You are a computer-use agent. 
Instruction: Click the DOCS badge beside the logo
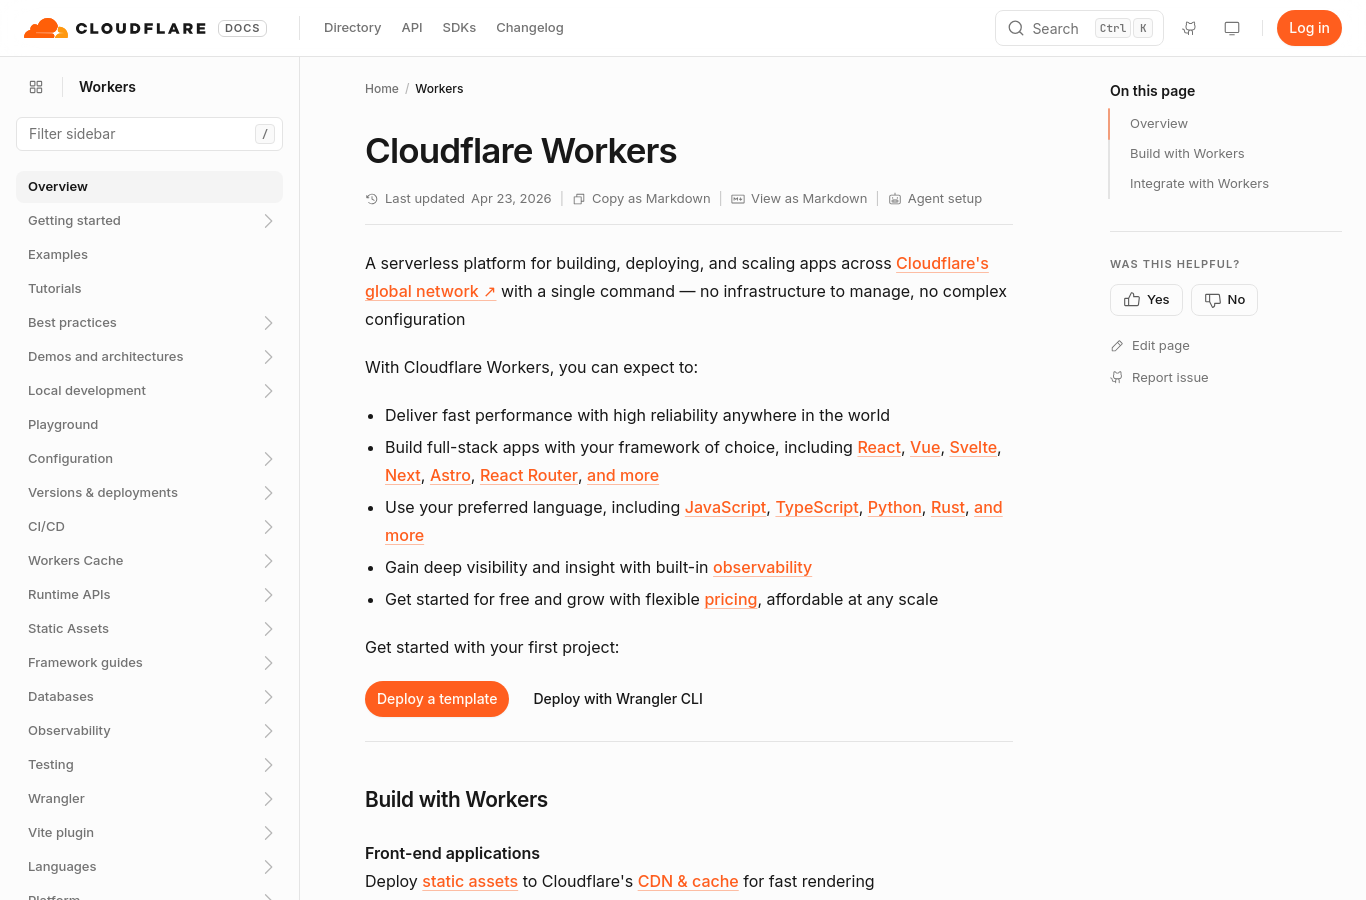click(x=242, y=28)
